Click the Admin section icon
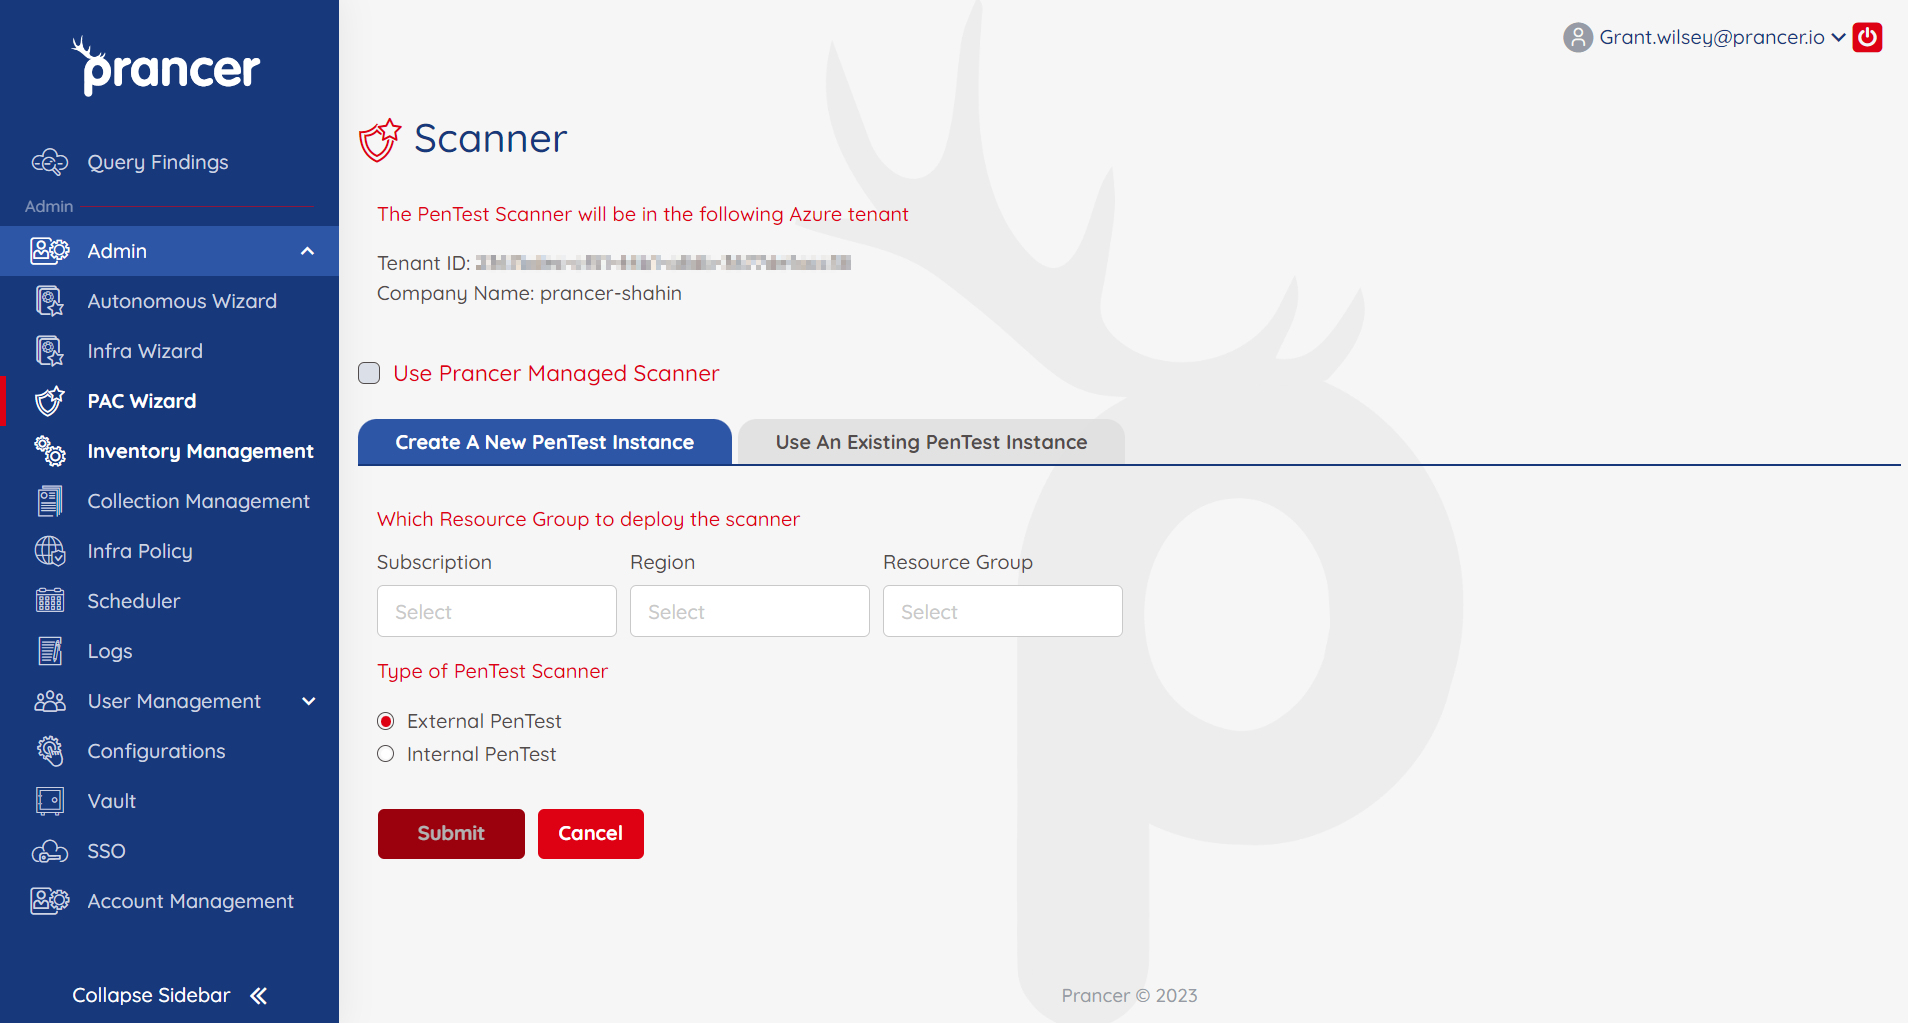The image size is (1908, 1023). (x=50, y=251)
